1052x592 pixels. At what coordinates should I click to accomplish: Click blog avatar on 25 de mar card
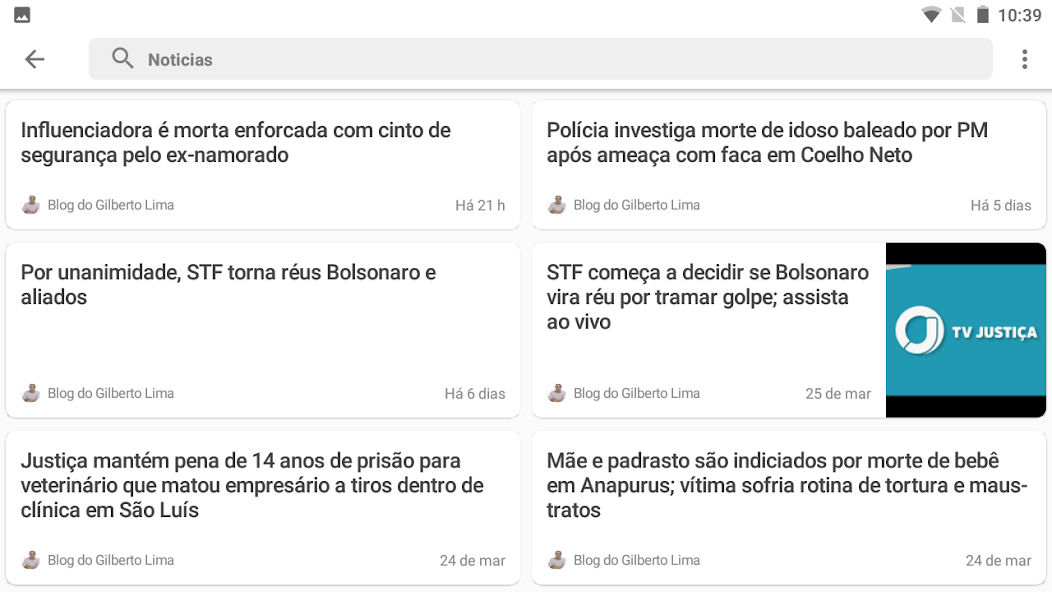(557, 393)
